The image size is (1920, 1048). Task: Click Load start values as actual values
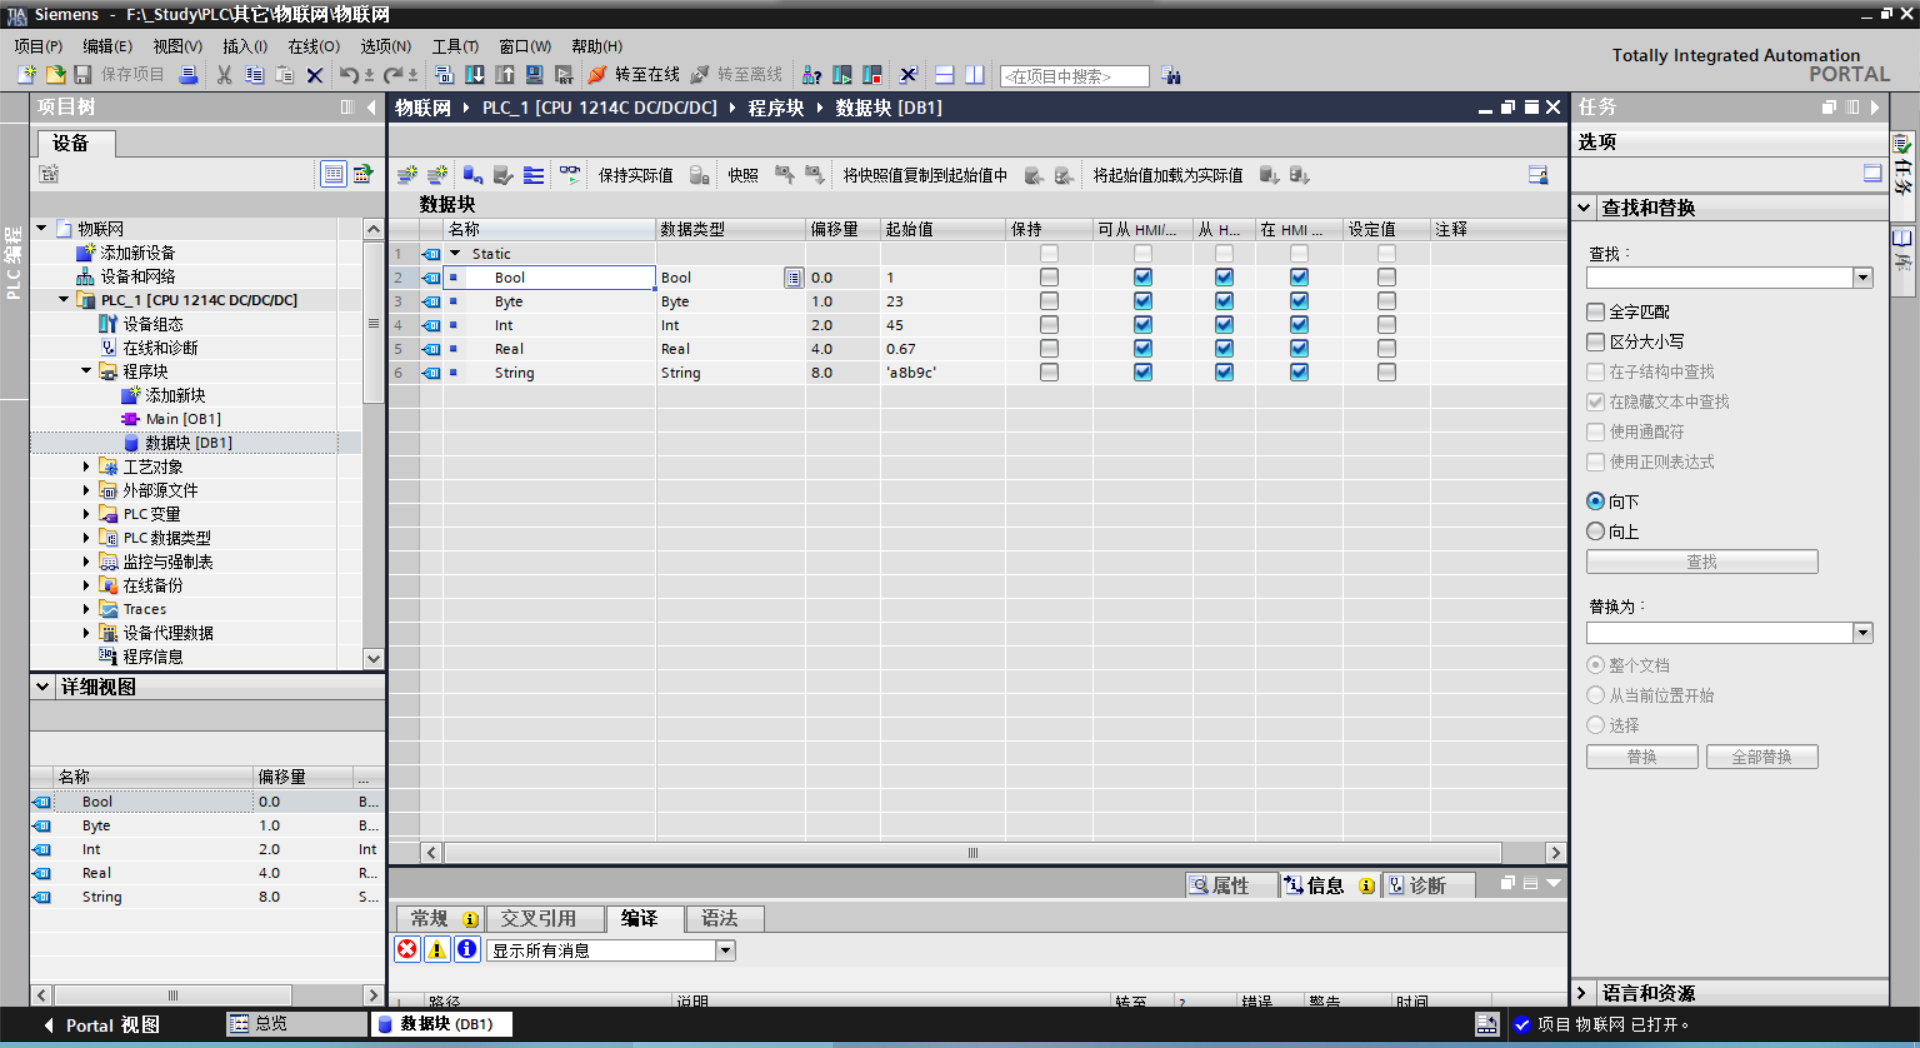click(1168, 175)
